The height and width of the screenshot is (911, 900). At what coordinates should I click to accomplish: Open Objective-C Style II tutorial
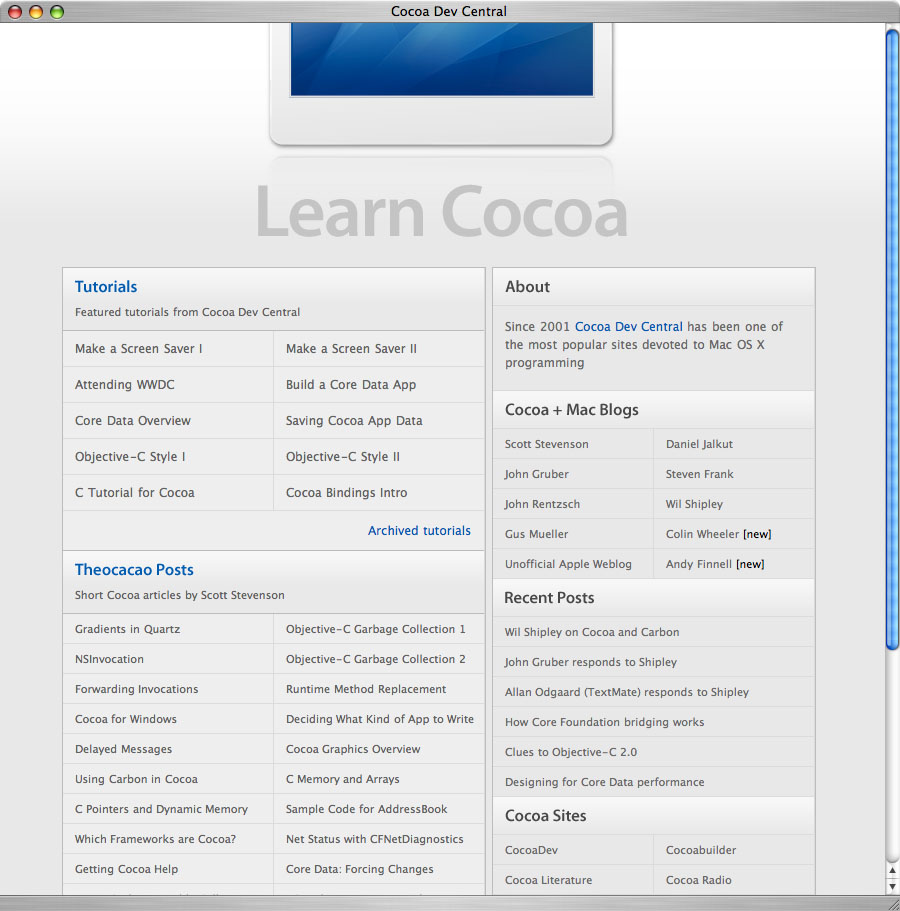point(343,457)
